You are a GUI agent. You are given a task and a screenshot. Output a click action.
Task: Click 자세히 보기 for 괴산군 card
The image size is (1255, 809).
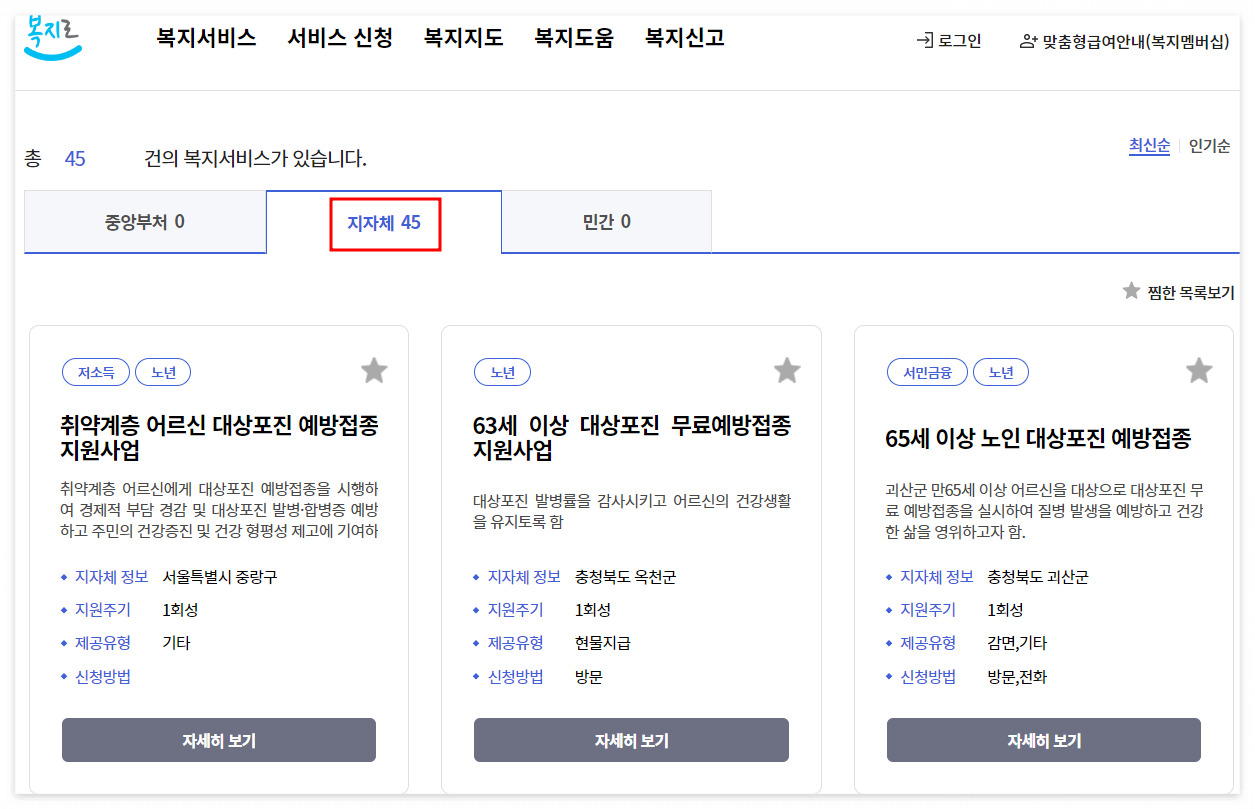(1044, 741)
